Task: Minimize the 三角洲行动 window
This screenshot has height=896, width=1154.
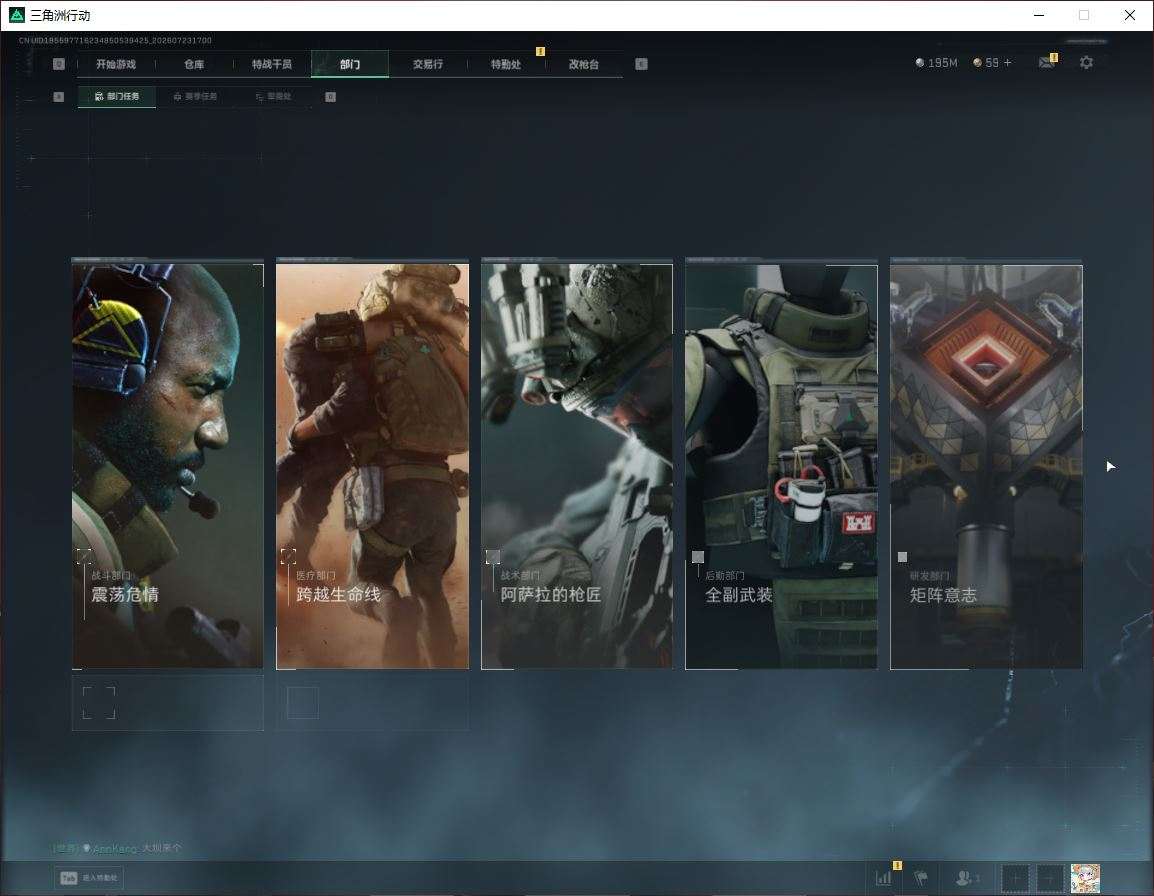Action: [1039, 15]
